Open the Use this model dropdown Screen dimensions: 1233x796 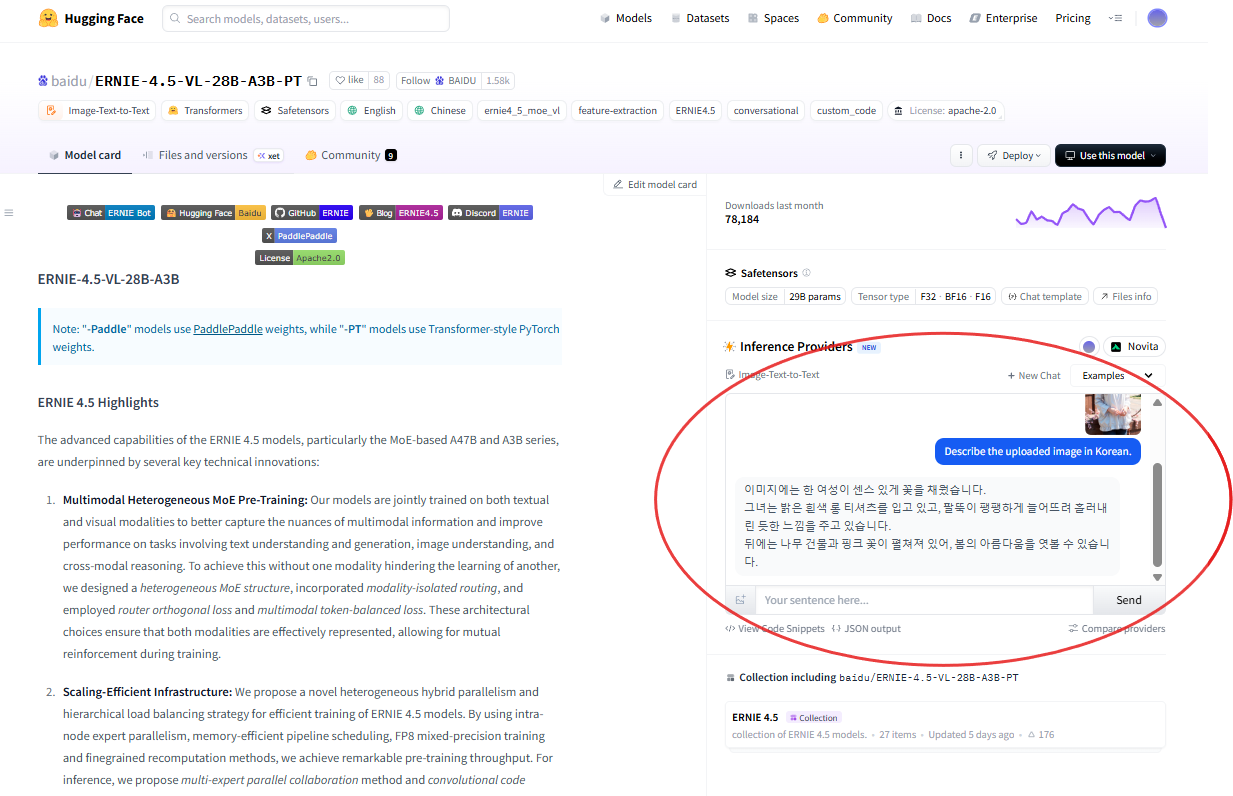[x=1110, y=155]
